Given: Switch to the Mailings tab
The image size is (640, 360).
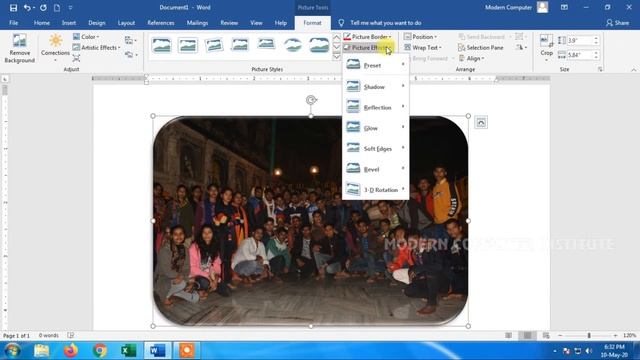Looking at the screenshot, I should coord(197,23).
